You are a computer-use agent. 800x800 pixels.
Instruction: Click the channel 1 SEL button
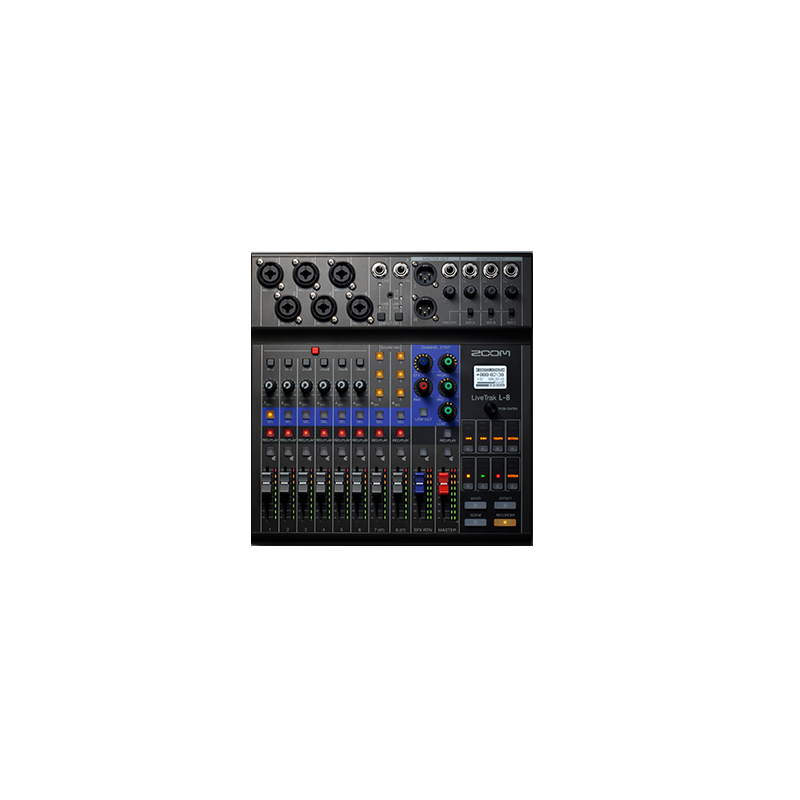270,415
